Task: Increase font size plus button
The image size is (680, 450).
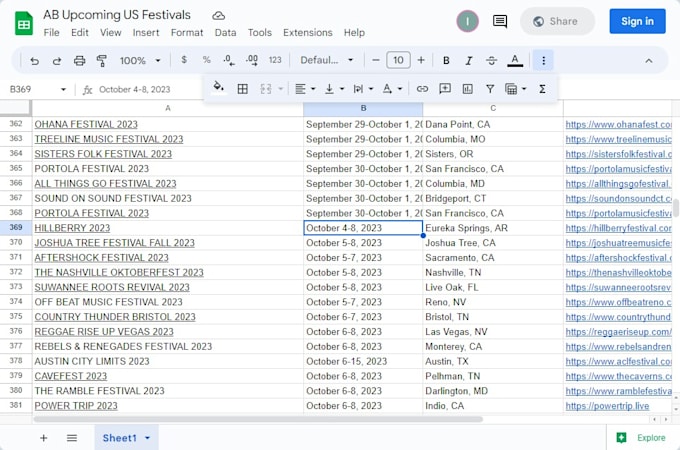Action: (x=421, y=60)
